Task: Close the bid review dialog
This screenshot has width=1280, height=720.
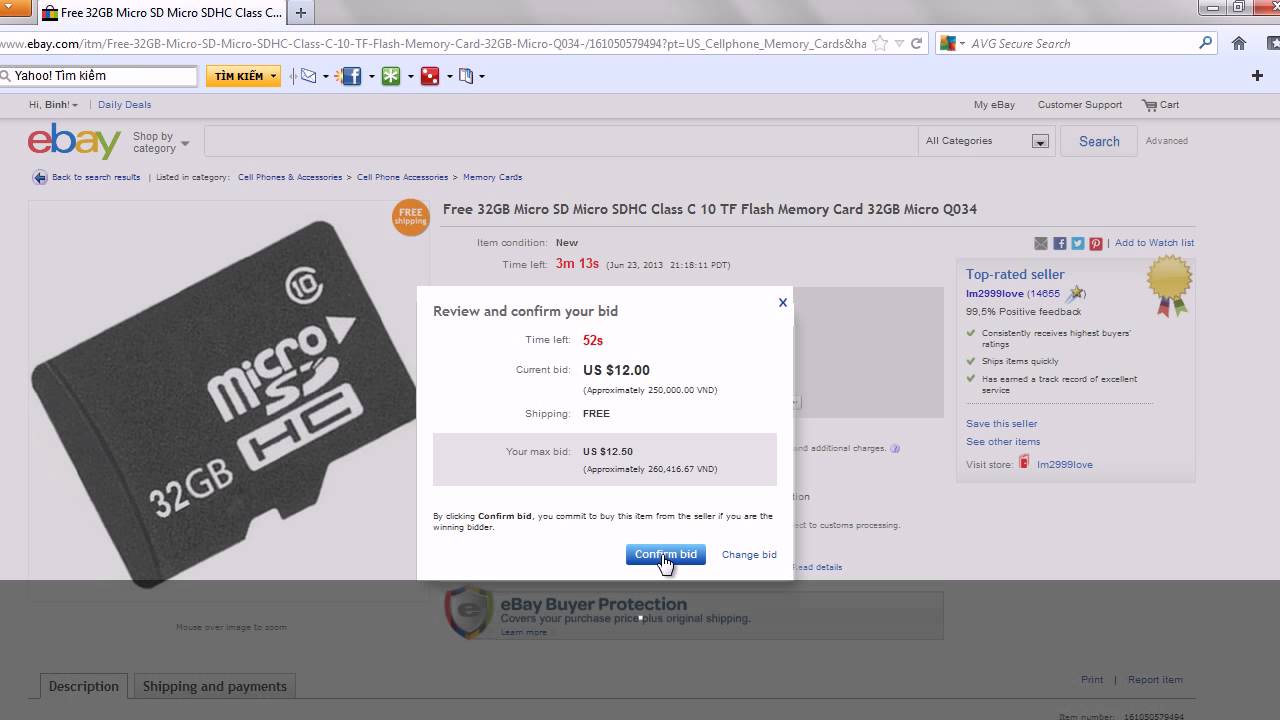Action: [x=783, y=302]
